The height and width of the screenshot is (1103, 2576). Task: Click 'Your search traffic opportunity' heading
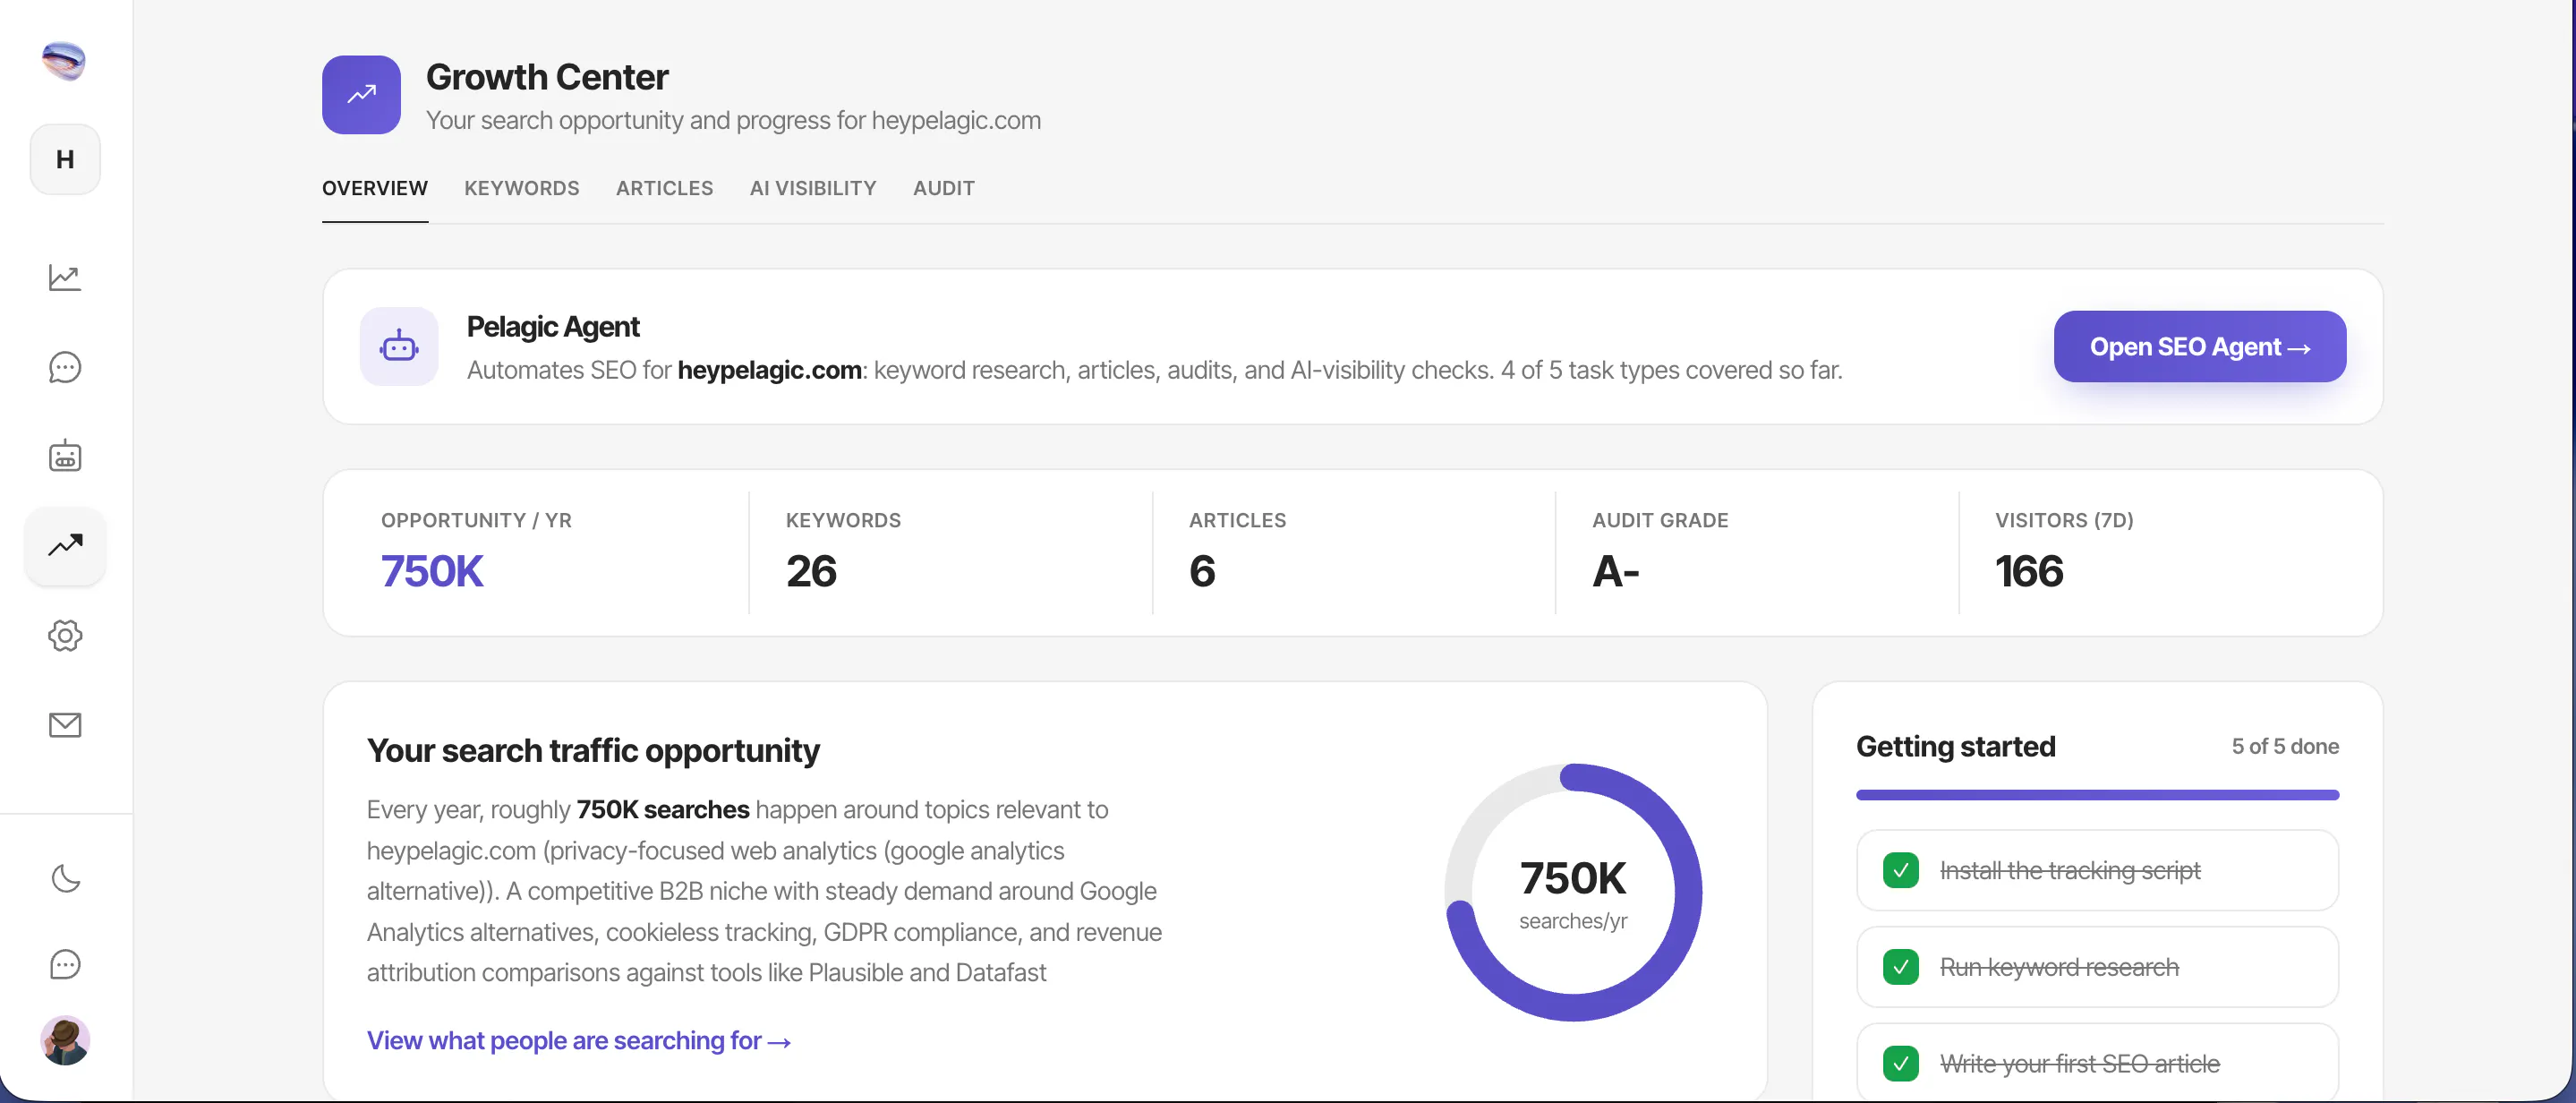click(593, 750)
